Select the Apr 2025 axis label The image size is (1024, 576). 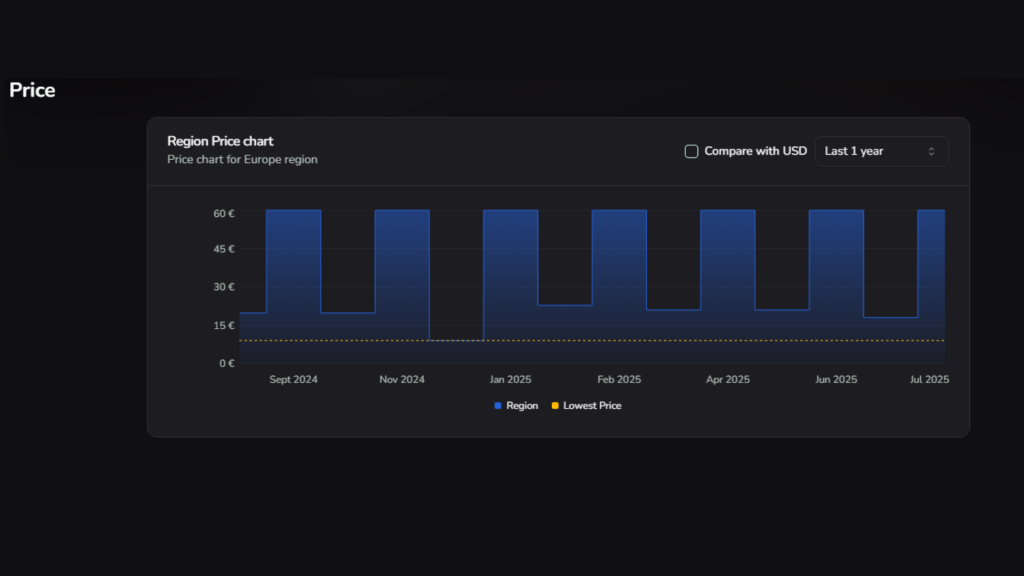(727, 380)
